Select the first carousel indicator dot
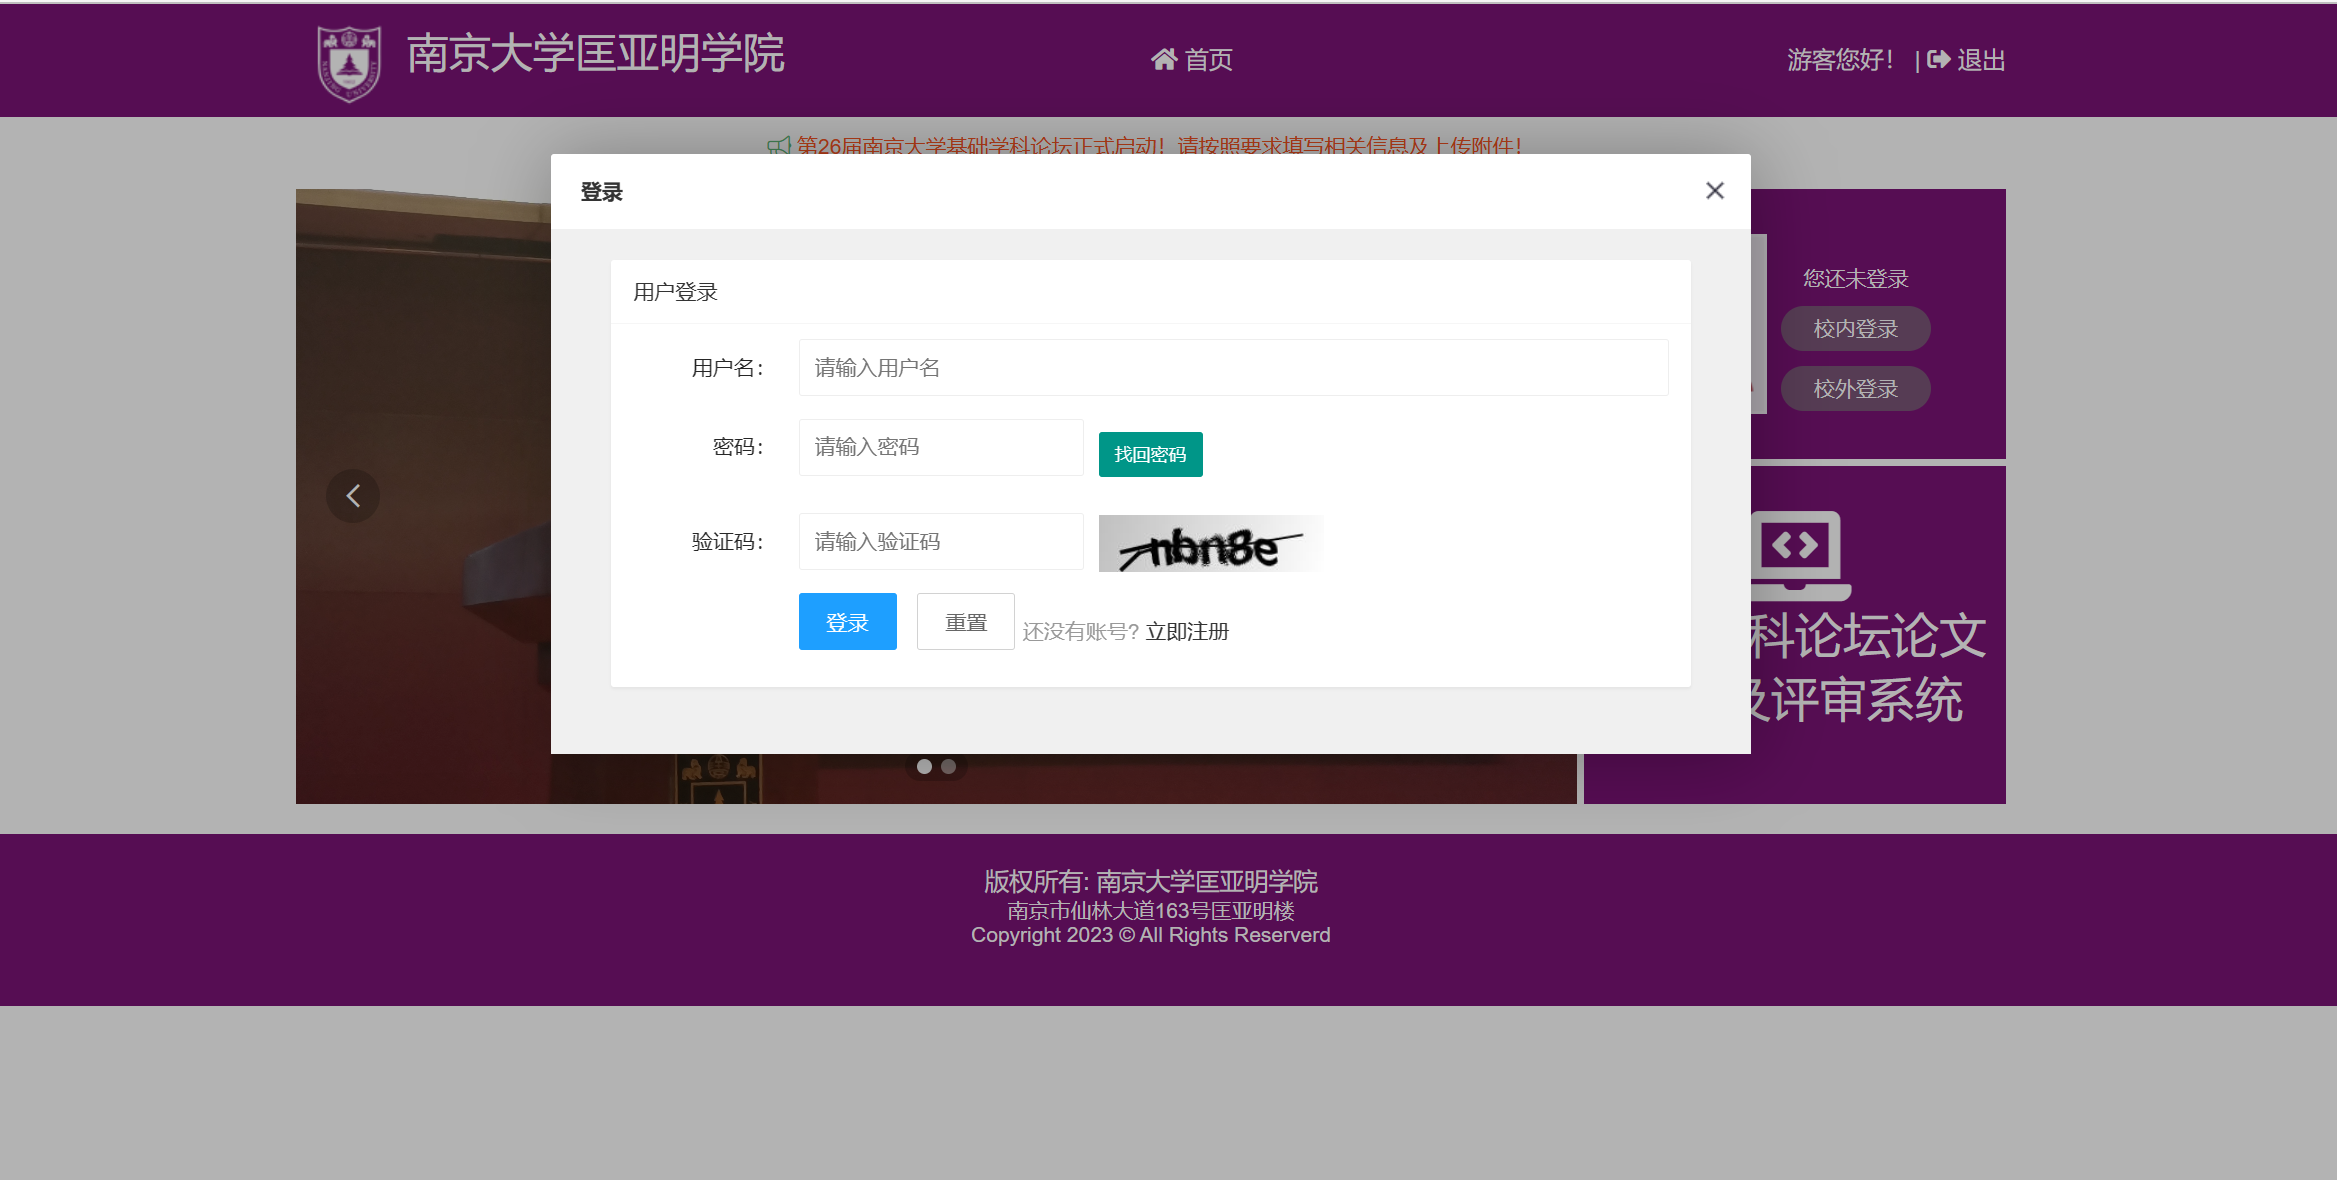The width and height of the screenshot is (2337, 1180). (924, 767)
